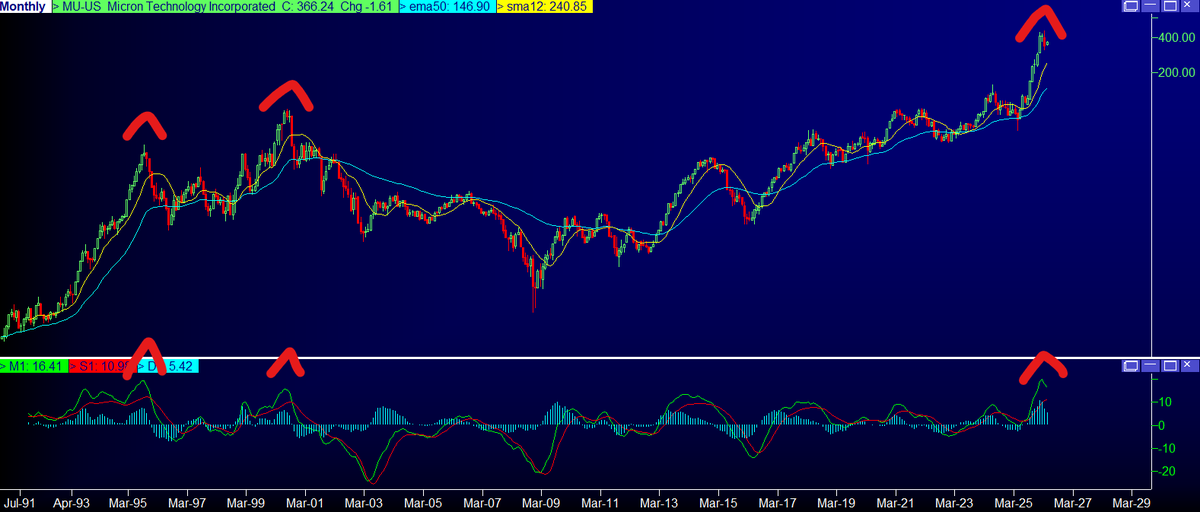Open the Monthly timeframe selector

coord(24,7)
